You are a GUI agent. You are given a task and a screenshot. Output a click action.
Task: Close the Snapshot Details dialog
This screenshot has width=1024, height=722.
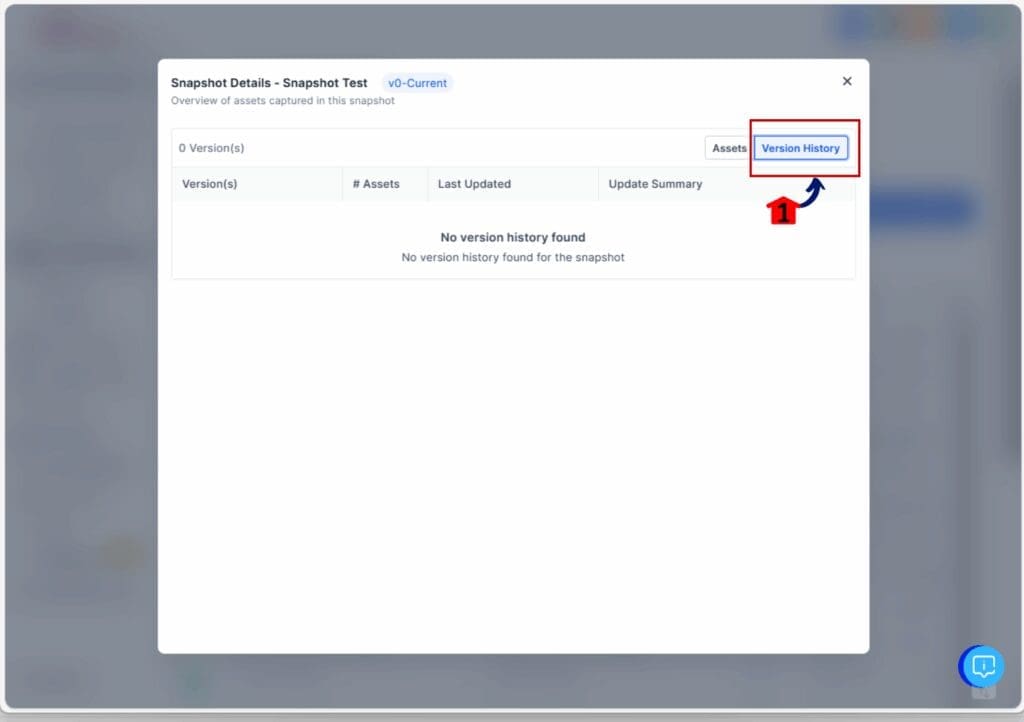[847, 81]
